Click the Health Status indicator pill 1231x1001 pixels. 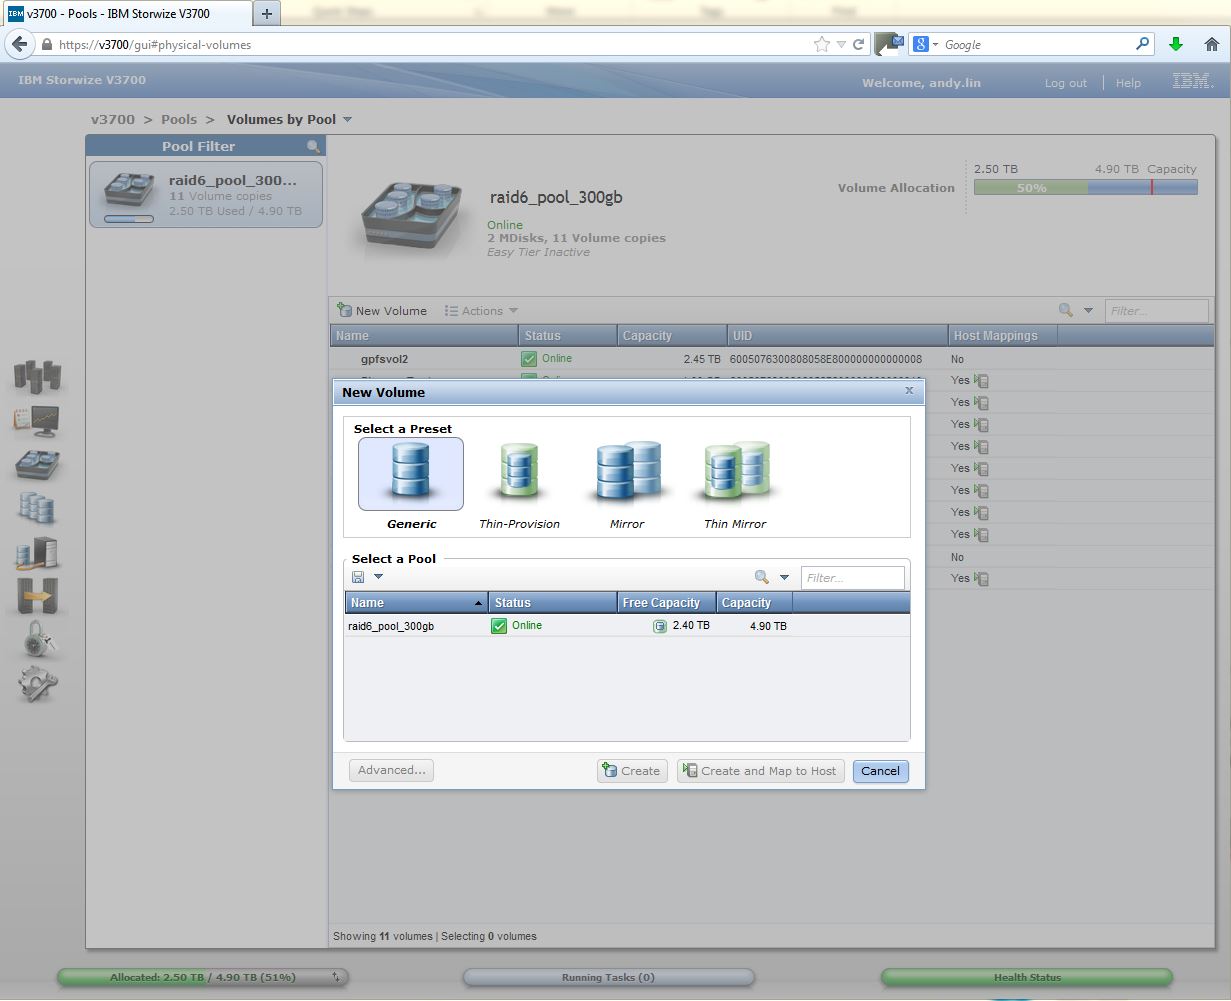pos(1027,977)
